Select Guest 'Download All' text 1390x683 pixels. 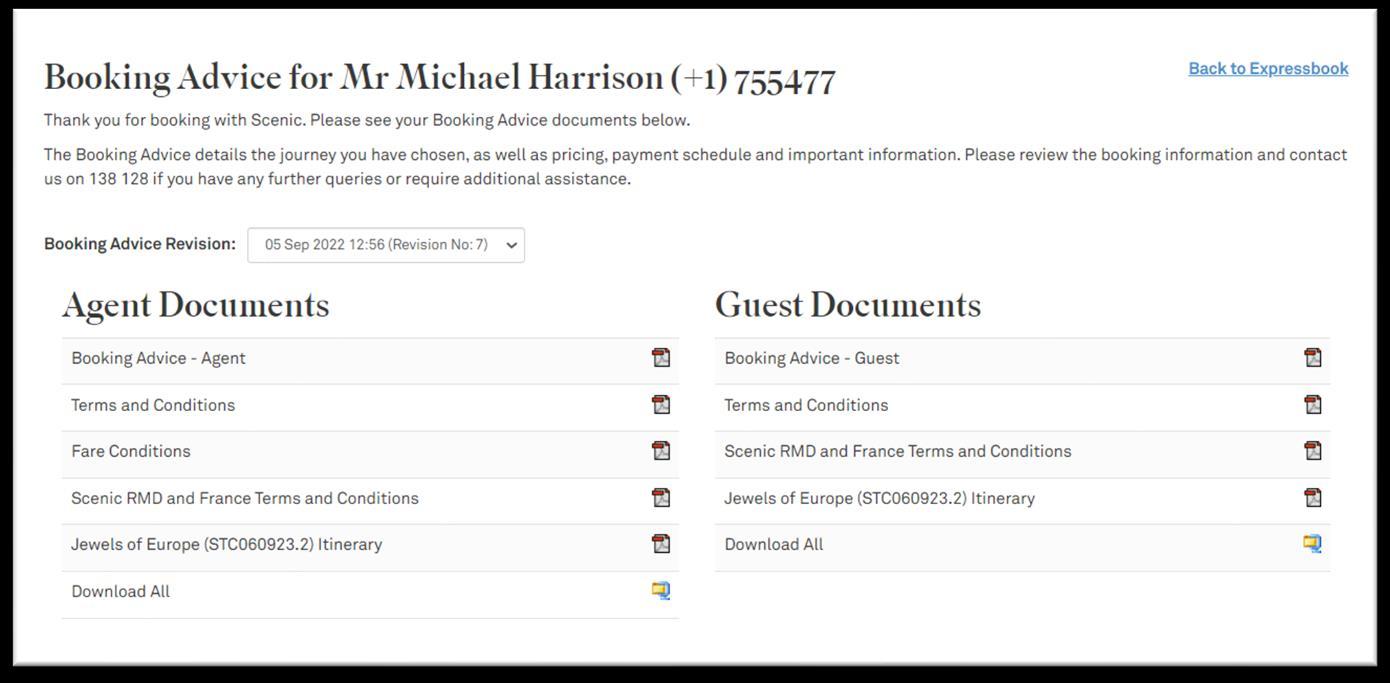click(774, 545)
